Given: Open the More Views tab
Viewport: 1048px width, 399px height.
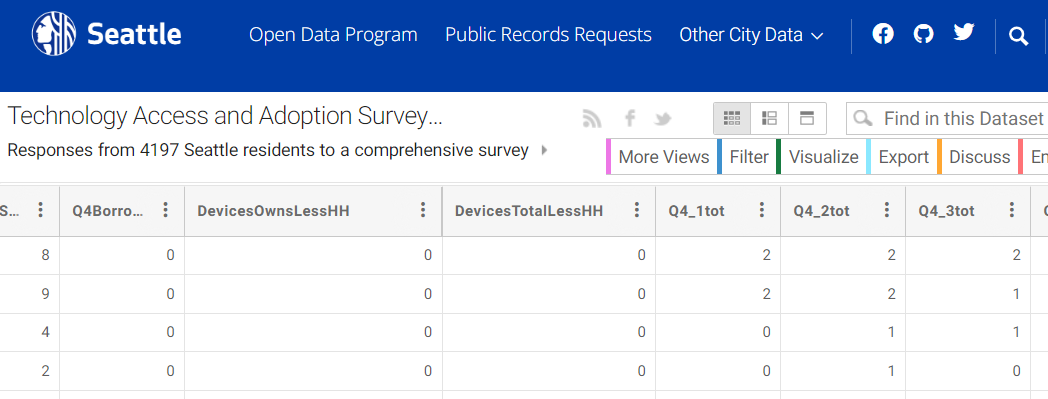Looking at the screenshot, I should click(662, 157).
